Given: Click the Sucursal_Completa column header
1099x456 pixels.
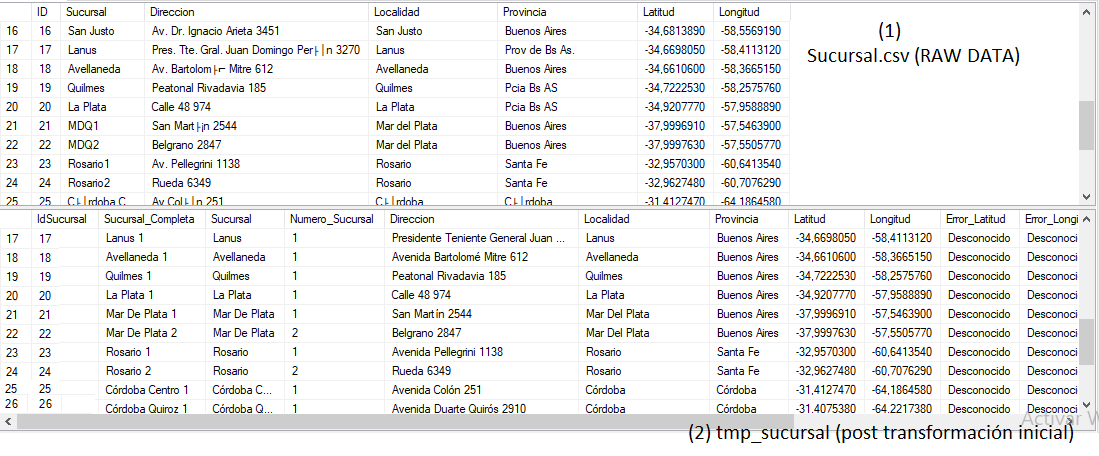Looking at the screenshot, I should click(x=152, y=219).
